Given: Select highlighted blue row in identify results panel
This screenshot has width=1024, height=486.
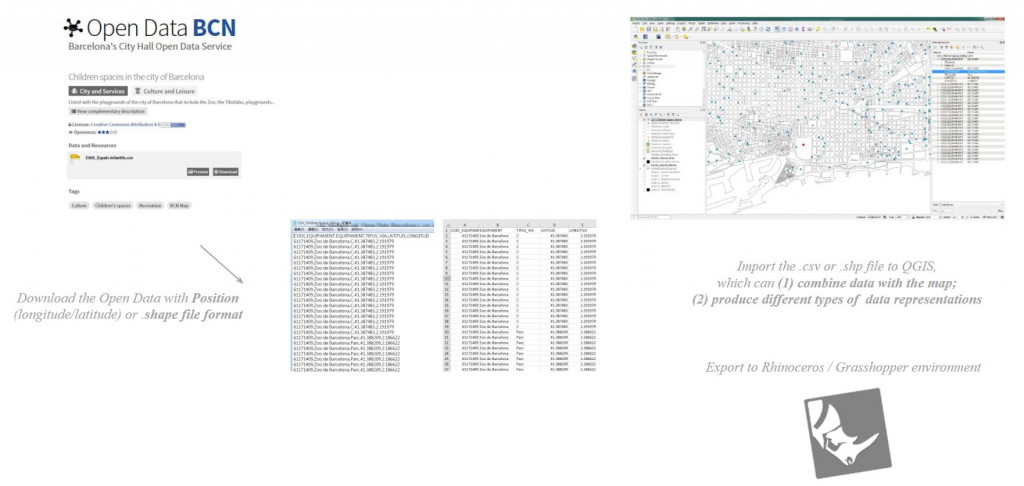Looking at the screenshot, I should (967, 72).
